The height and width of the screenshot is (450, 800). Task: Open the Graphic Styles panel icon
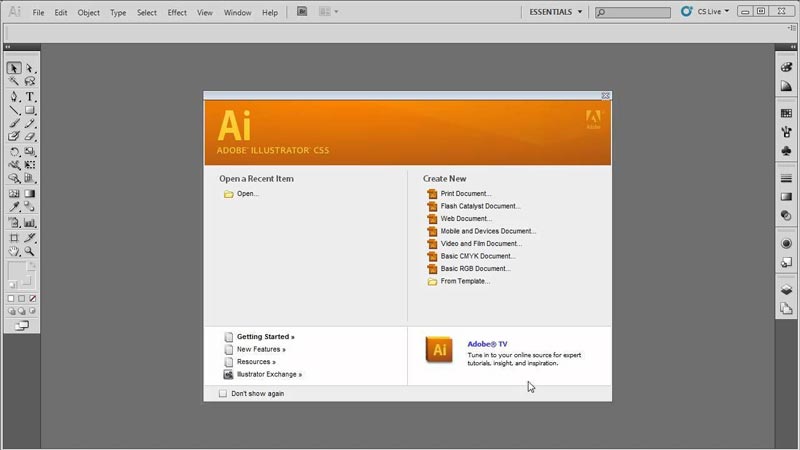click(786, 262)
